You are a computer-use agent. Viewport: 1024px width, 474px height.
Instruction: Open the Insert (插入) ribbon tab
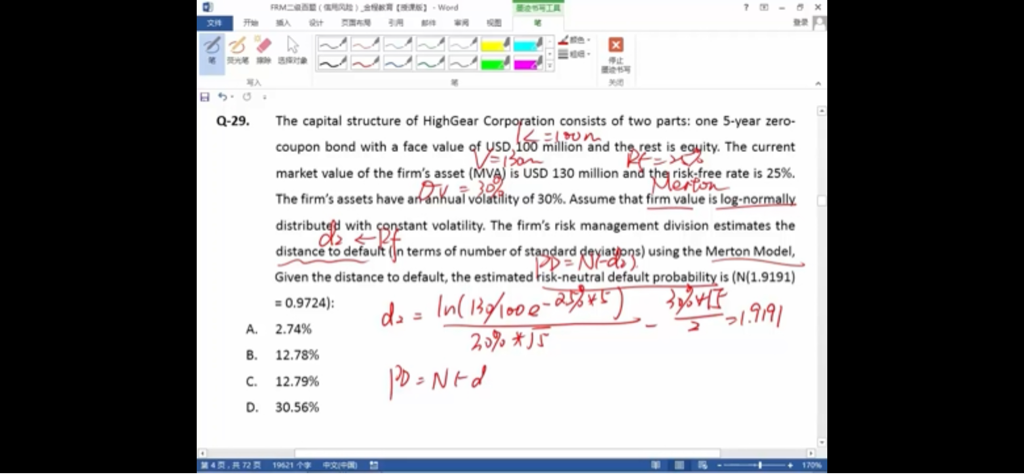[283, 22]
